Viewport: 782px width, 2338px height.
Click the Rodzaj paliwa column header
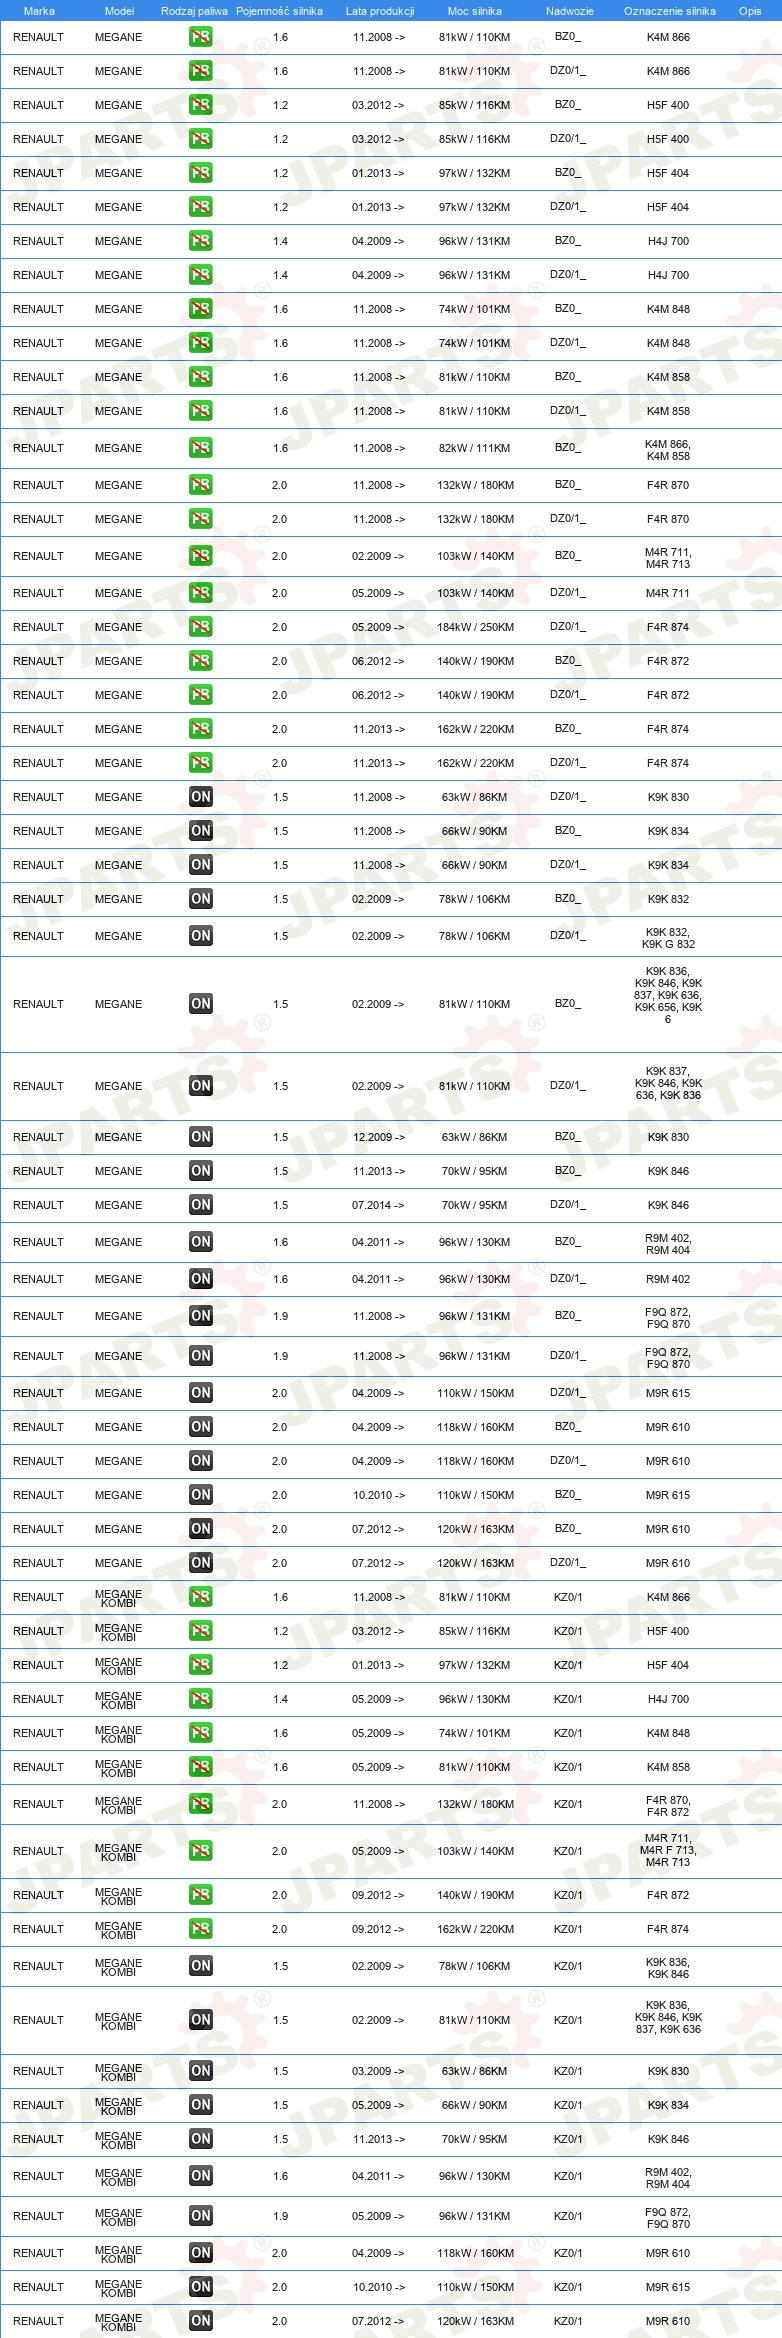point(194,11)
